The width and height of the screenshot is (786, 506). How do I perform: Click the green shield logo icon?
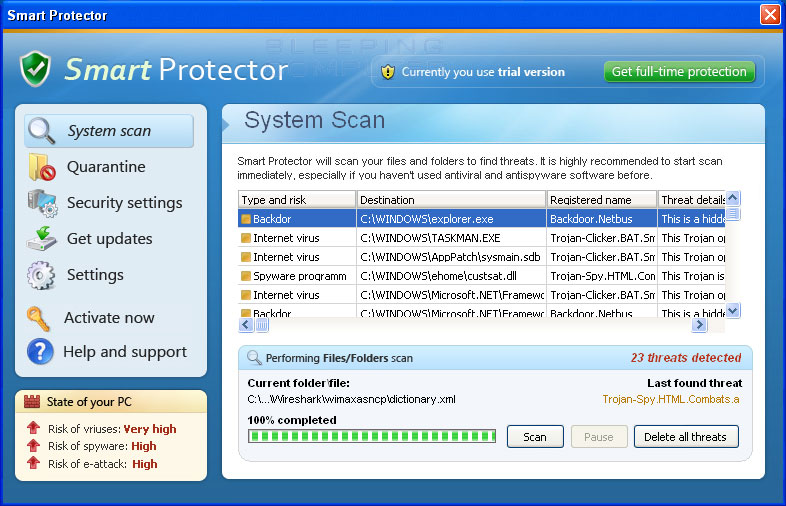[35, 69]
